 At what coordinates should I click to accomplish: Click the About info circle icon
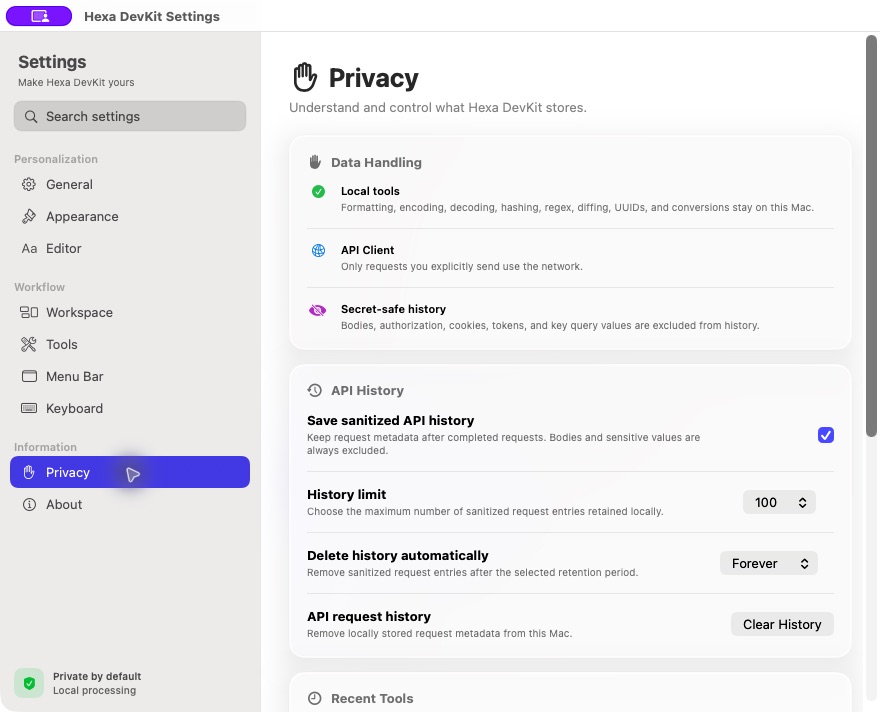pyautogui.click(x=29, y=504)
